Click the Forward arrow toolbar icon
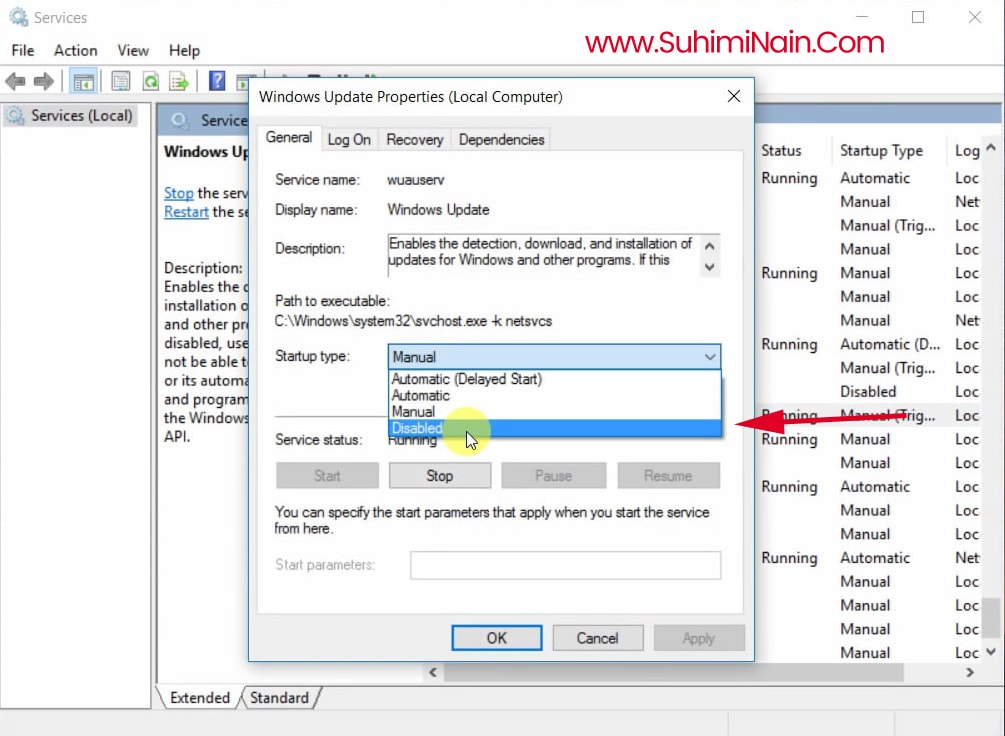This screenshot has width=1005, height=736. [x=44, y=82]
